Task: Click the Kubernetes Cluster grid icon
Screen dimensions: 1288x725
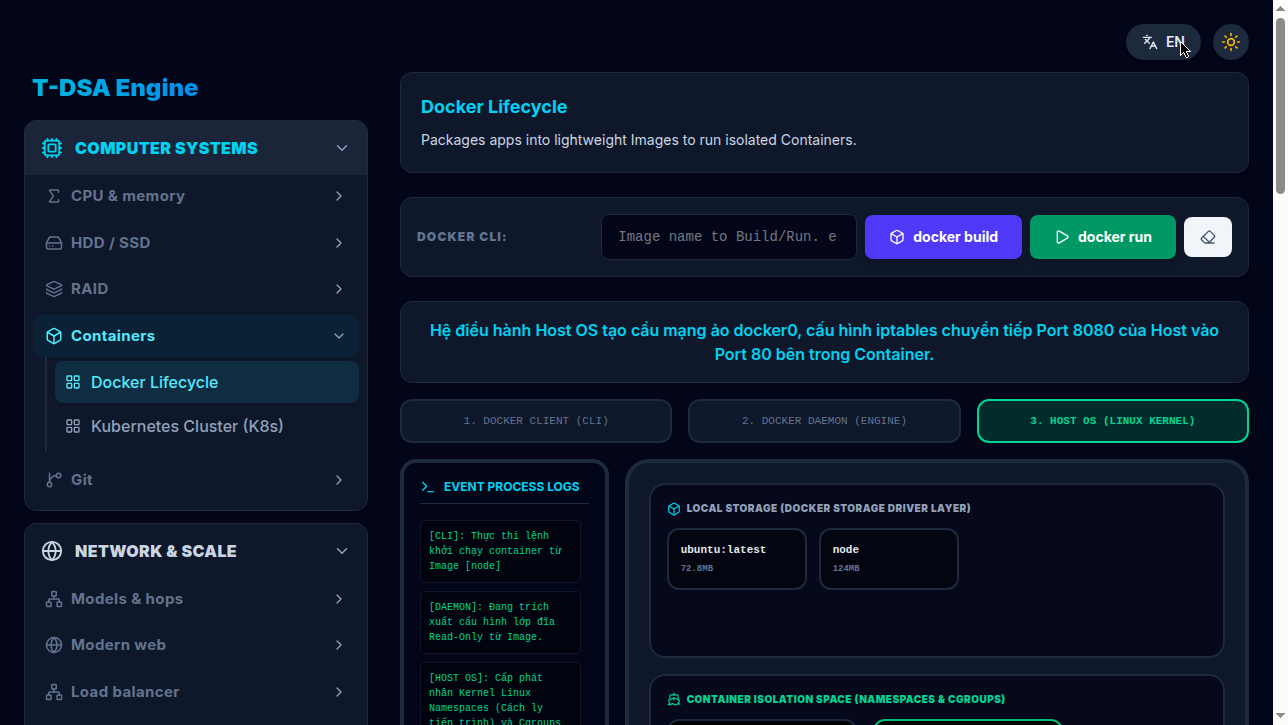Action: (73, 426)
